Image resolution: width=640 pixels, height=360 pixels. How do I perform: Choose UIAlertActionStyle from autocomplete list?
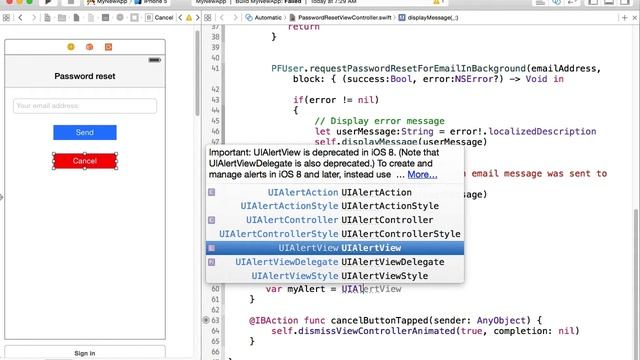tap(335, 206)
